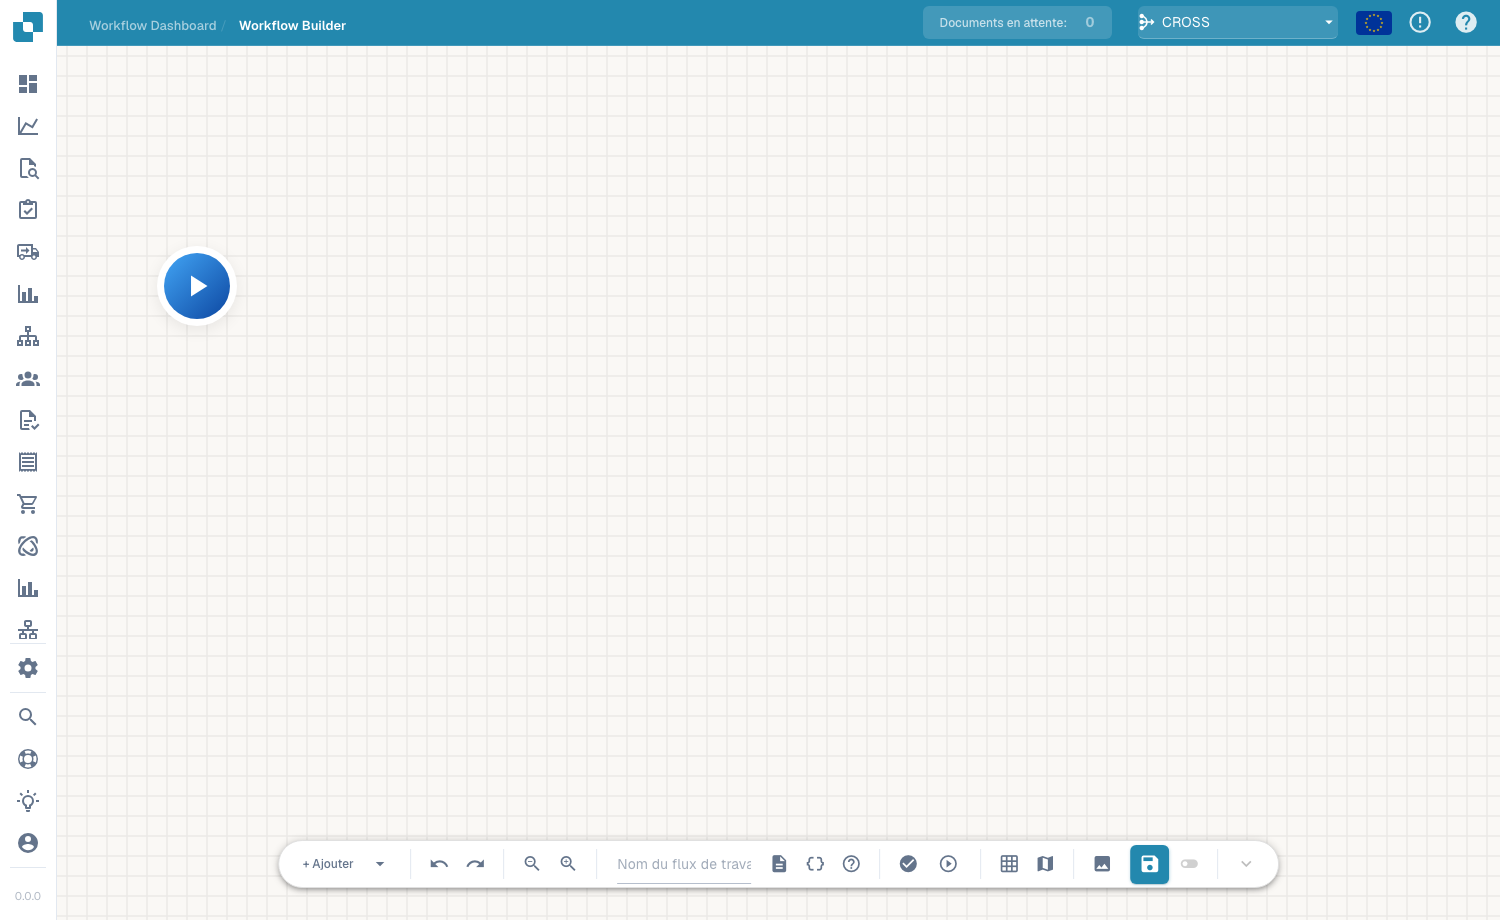
Task: Redo the last undone change
Action: tap(475, 864)
